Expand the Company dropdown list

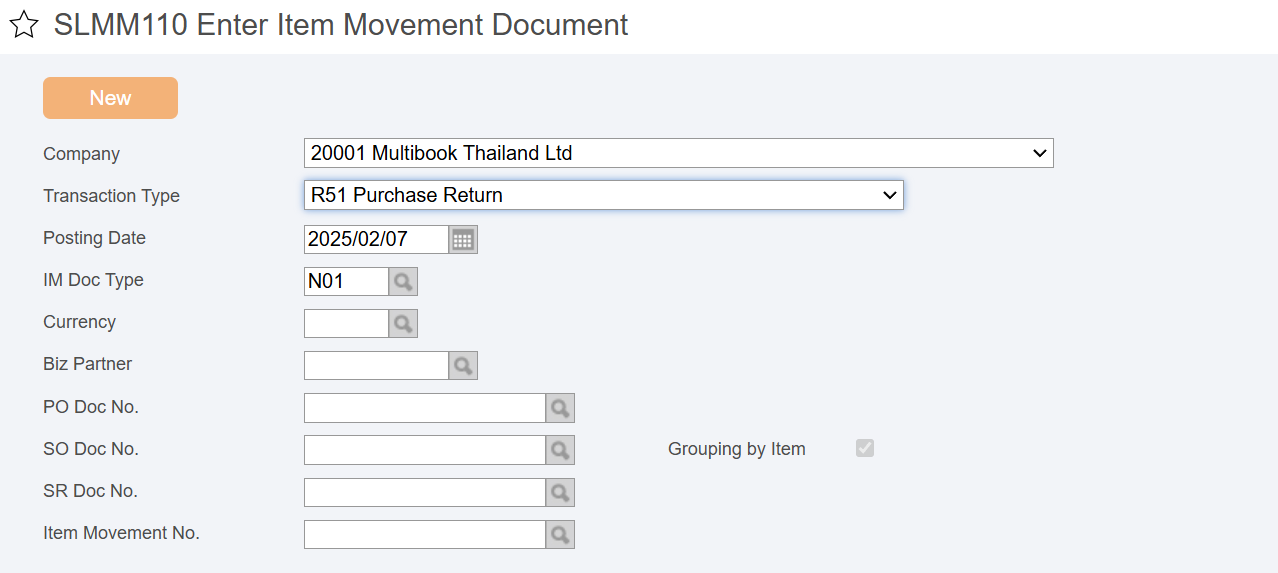679,153
